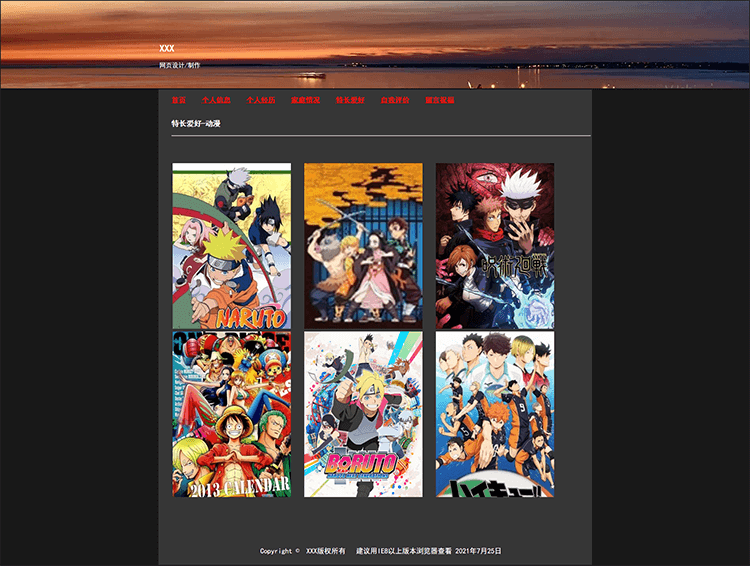Click the Copyright XXX版权所有 footer text
Image resolution: width=750 pixels, height=566 pixels.
coord(302,551)
